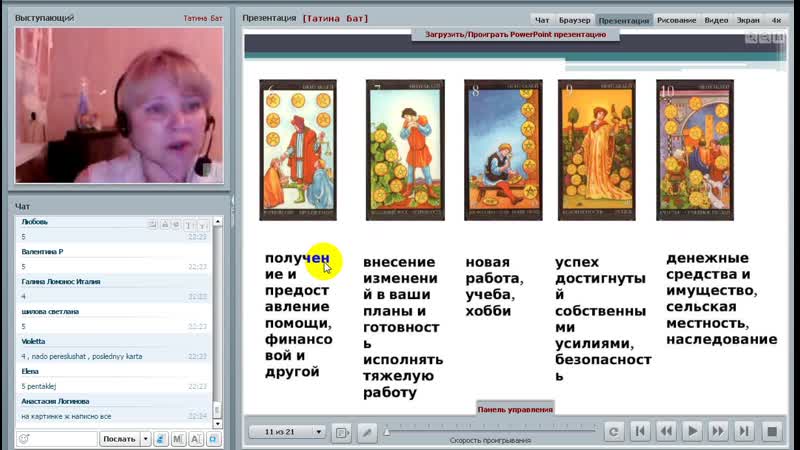800x450 pixels.
Task: Open slide notes icon next to slide selector
Action: tap(343, 432)
